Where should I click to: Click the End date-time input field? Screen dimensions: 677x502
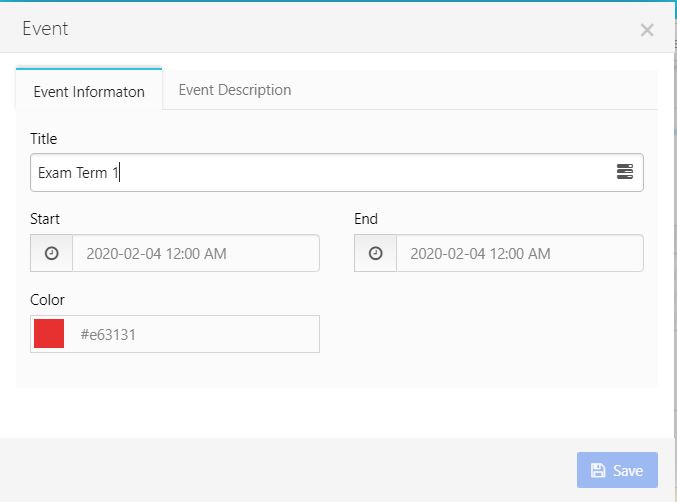tap(520, 253)
